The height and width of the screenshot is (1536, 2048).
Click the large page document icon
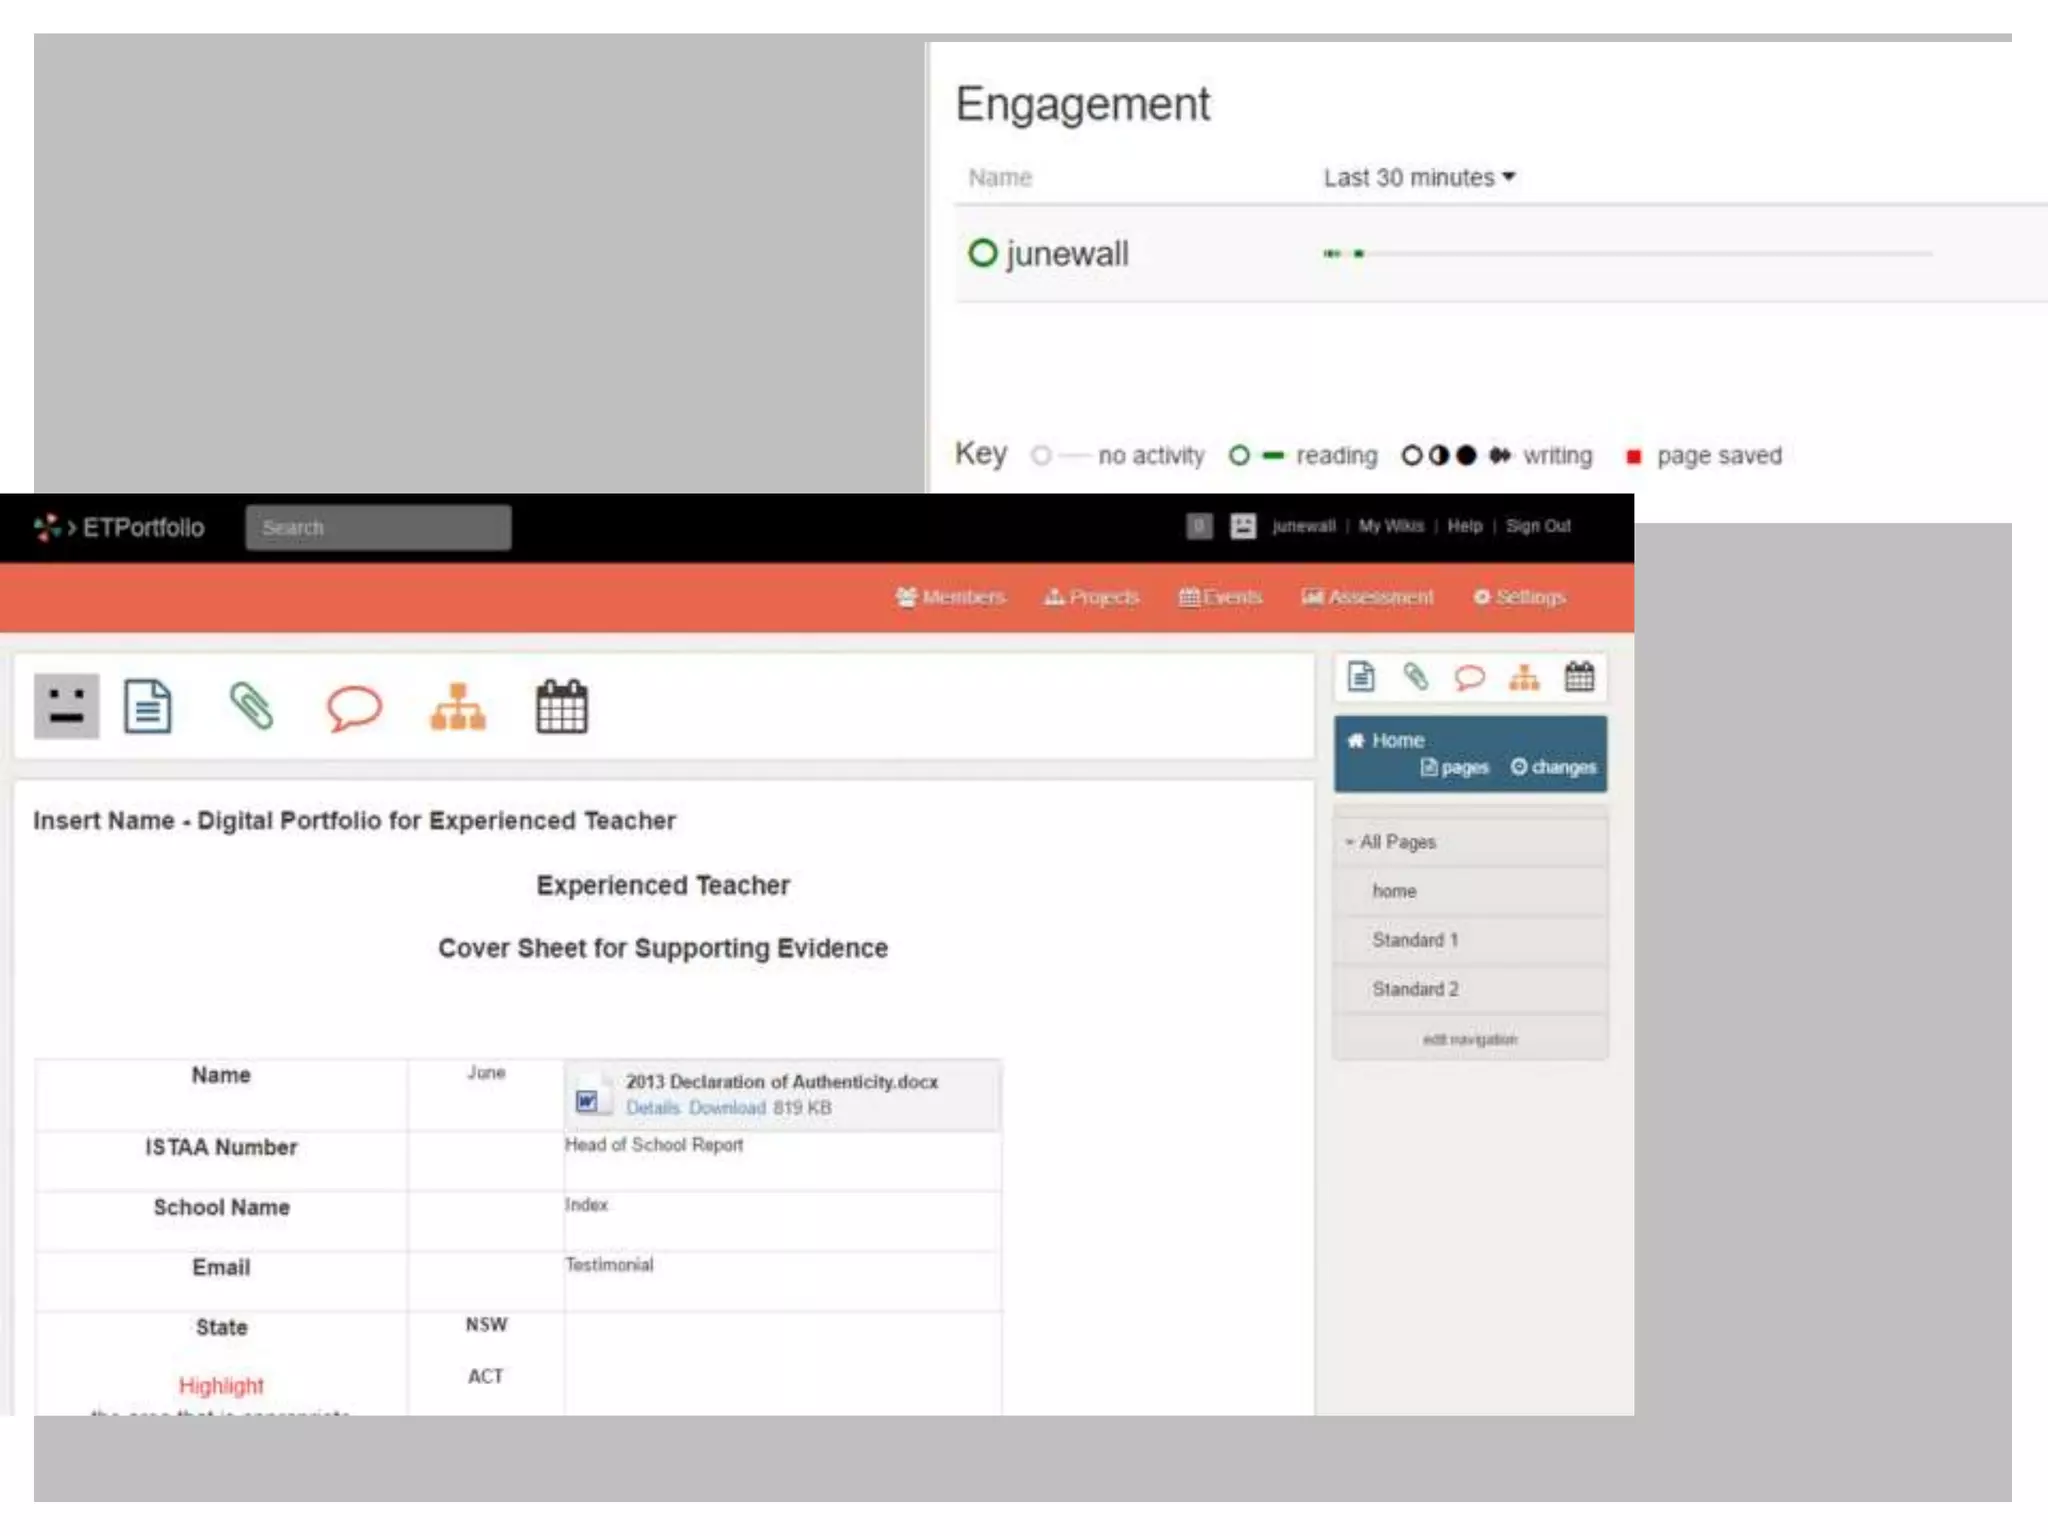148,706
